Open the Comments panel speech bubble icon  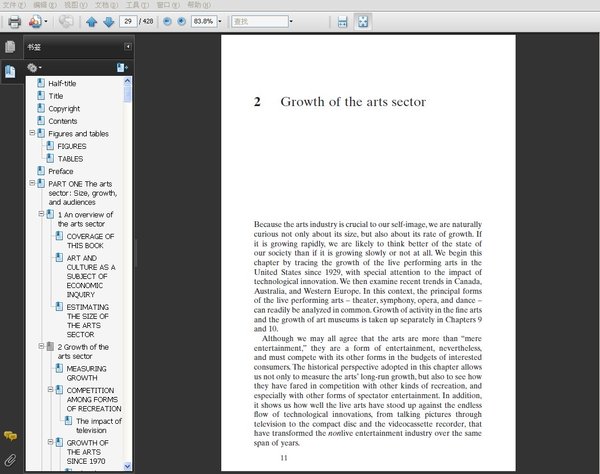10,436
